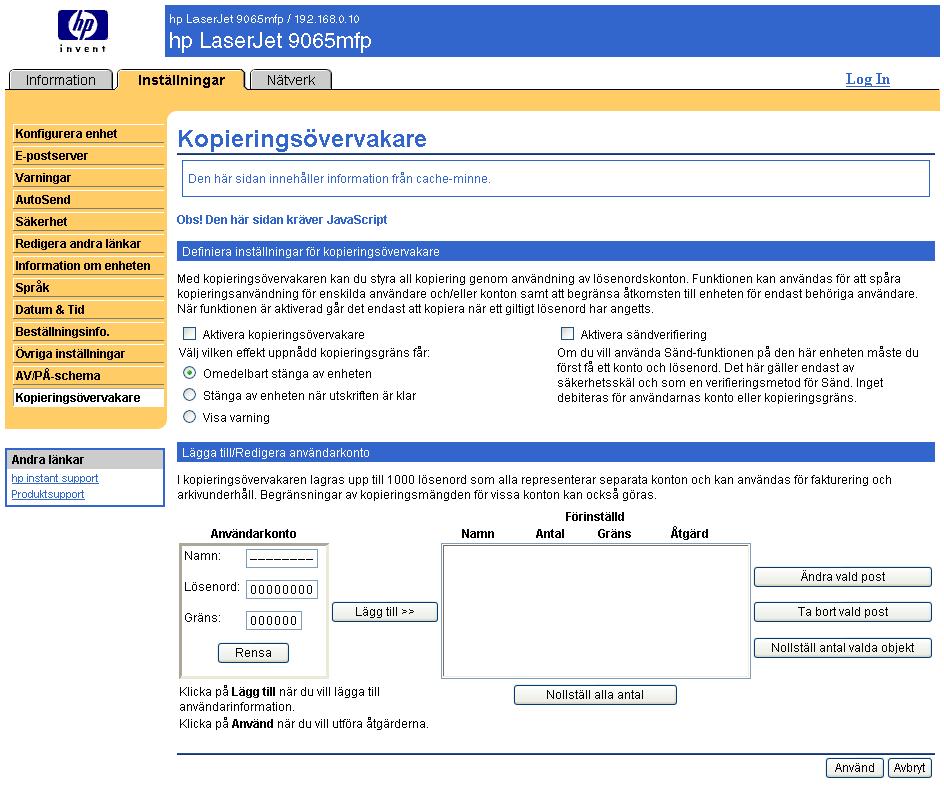944x796 pixels.
Task: Click the Andra länkar header
Action: (x=85, y=459)
